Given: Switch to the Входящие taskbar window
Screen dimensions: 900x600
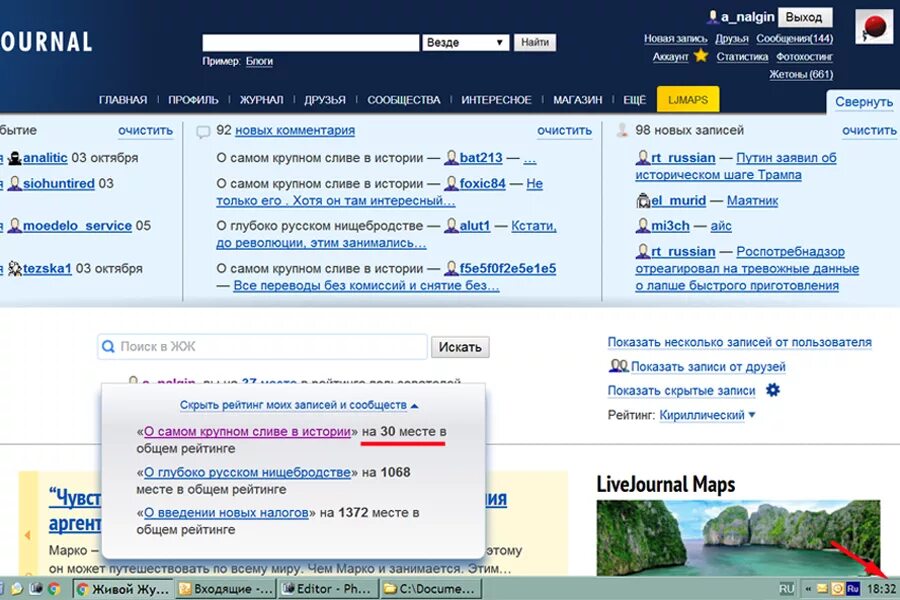Looking at the screenshot, I should coord(226,589).
